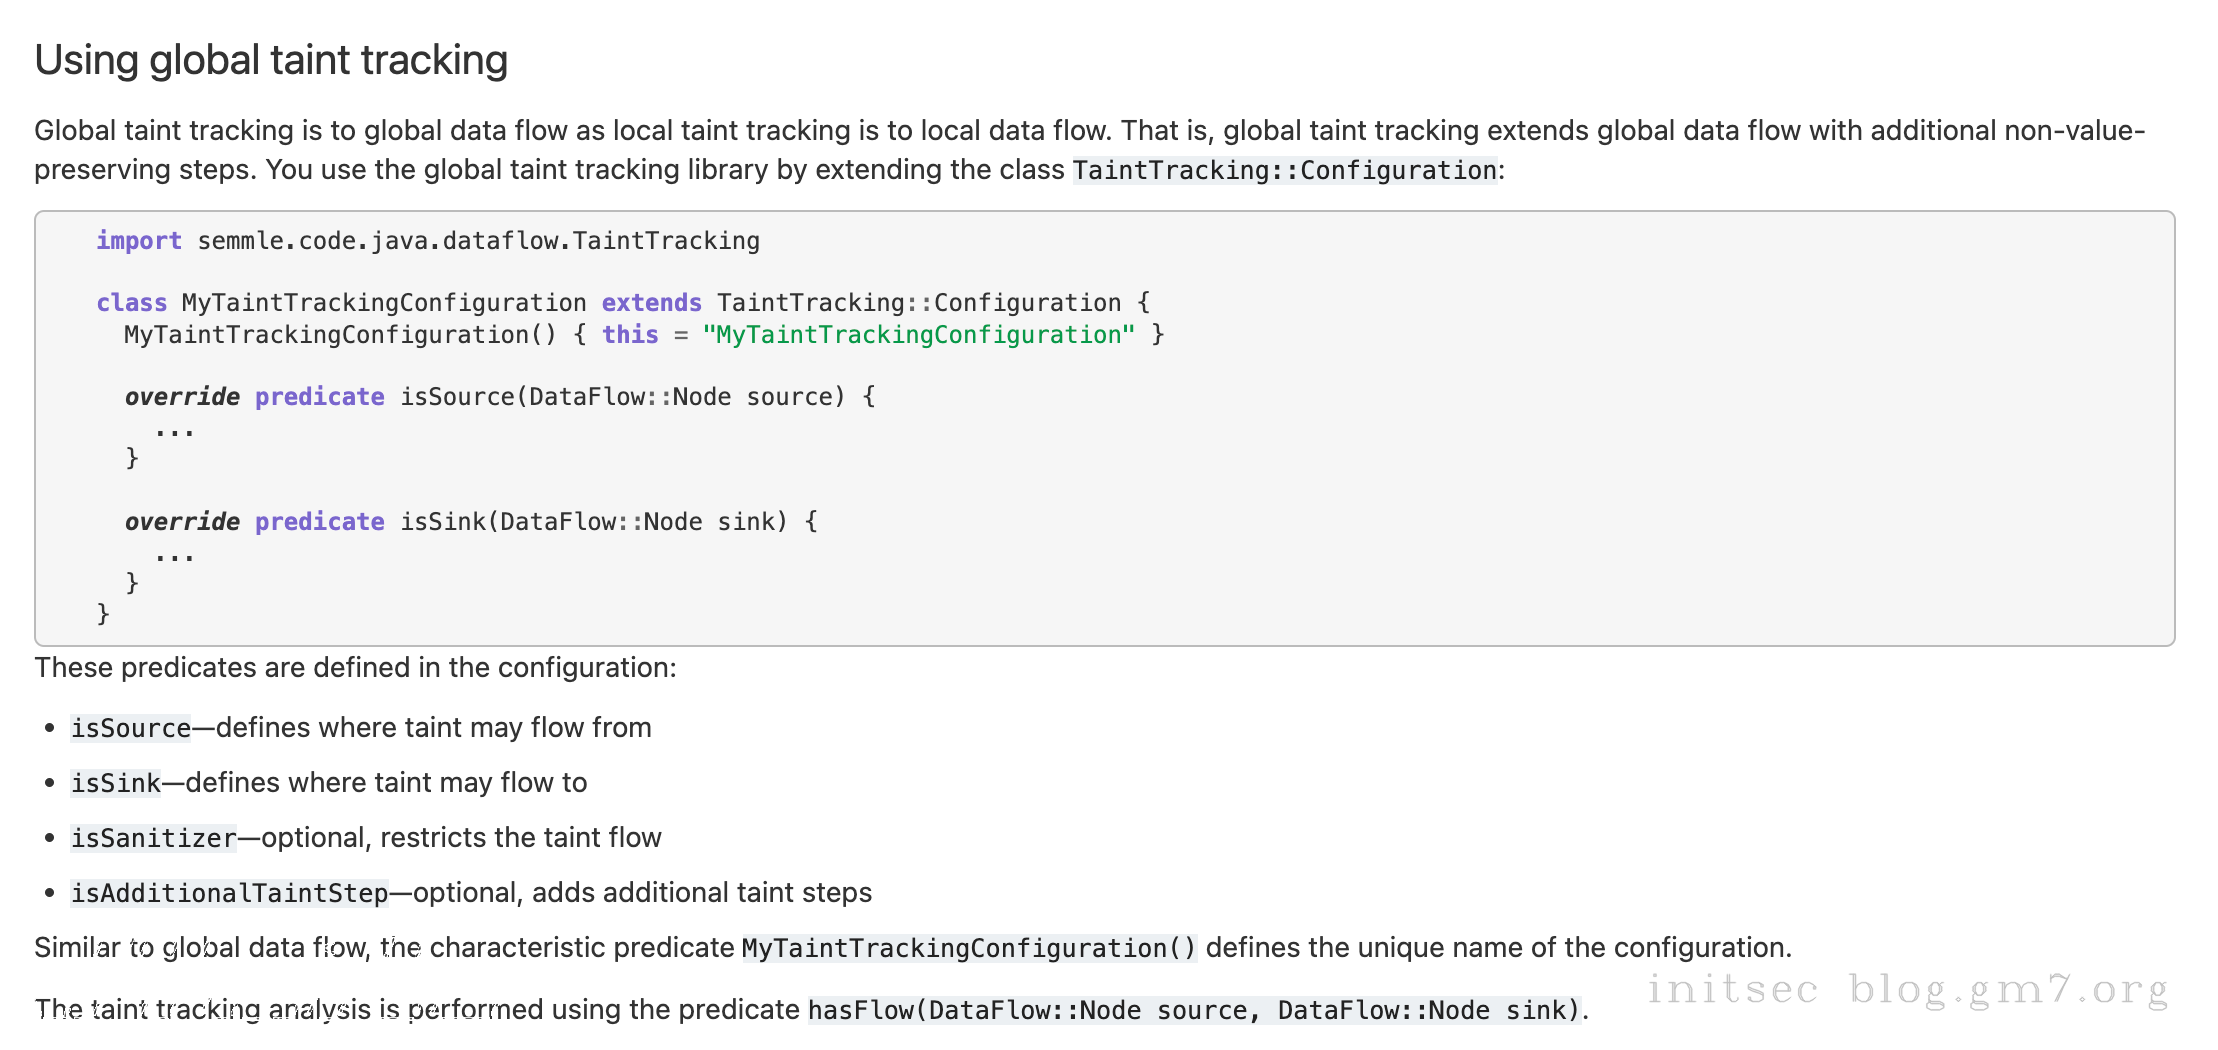Viewport: 2218px width, 1050px height.
Task: Click the semmle.code.java.dataflow.TaintTracking module path
Action: point(478,241)
